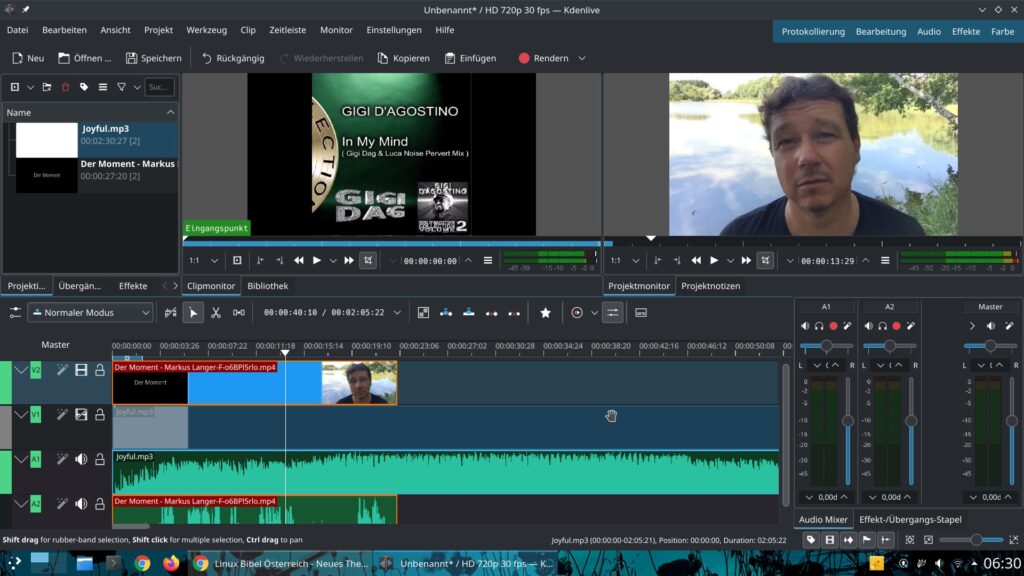Click the tag icon in project bin
The height and width of the screenshot is (576, 1024).
point(84,87)
